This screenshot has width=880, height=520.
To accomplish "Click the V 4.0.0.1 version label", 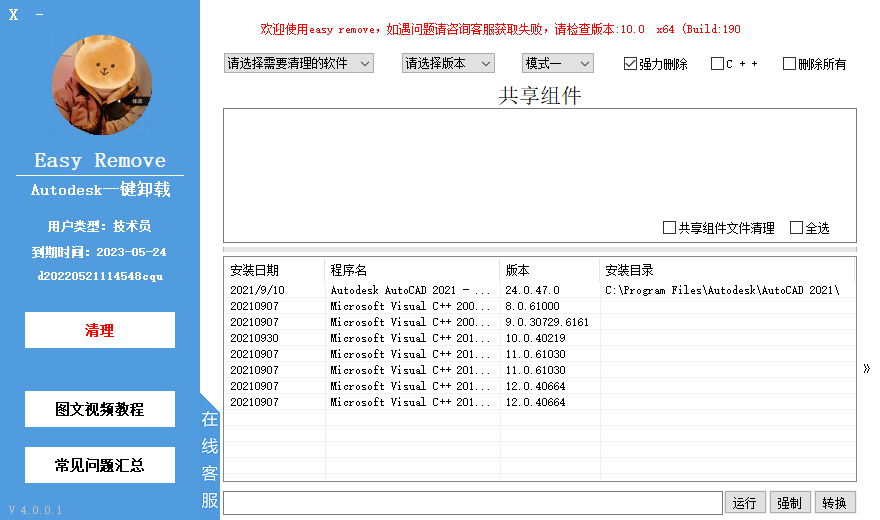I will coord(35,510).
